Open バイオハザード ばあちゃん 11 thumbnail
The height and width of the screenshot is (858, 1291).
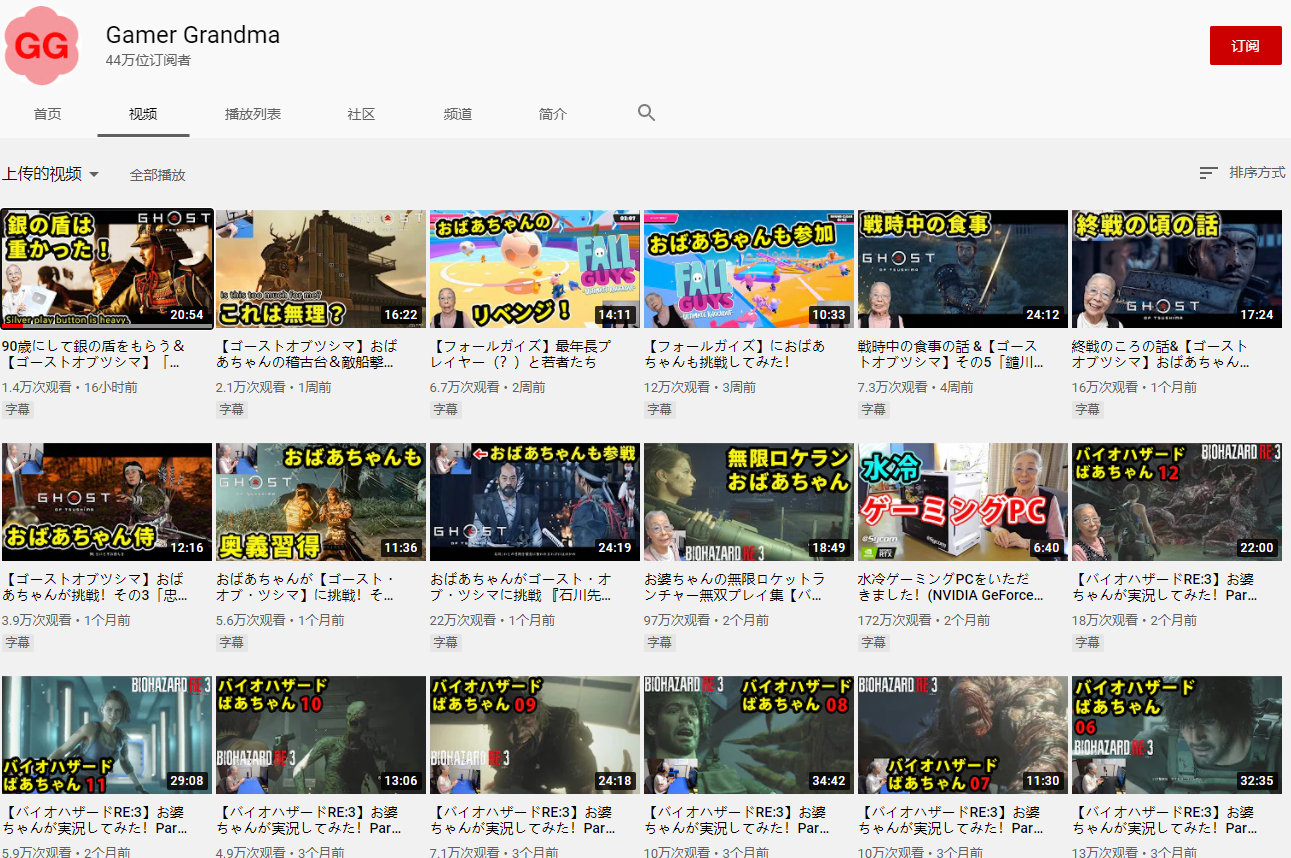click(107, 735)
